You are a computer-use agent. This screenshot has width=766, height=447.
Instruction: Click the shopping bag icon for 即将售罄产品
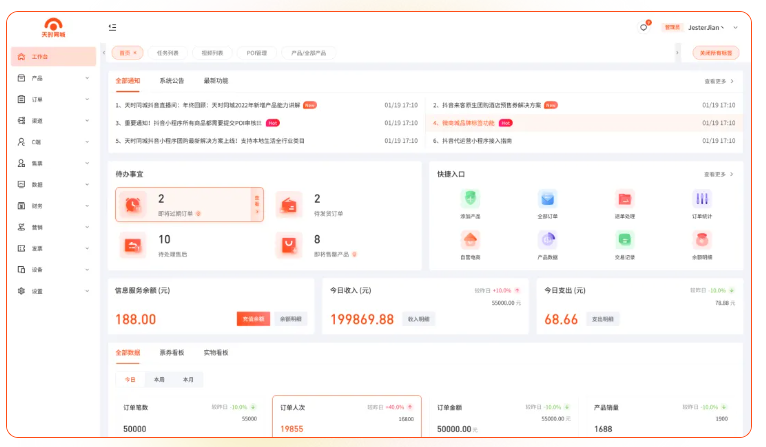(288, 244)
